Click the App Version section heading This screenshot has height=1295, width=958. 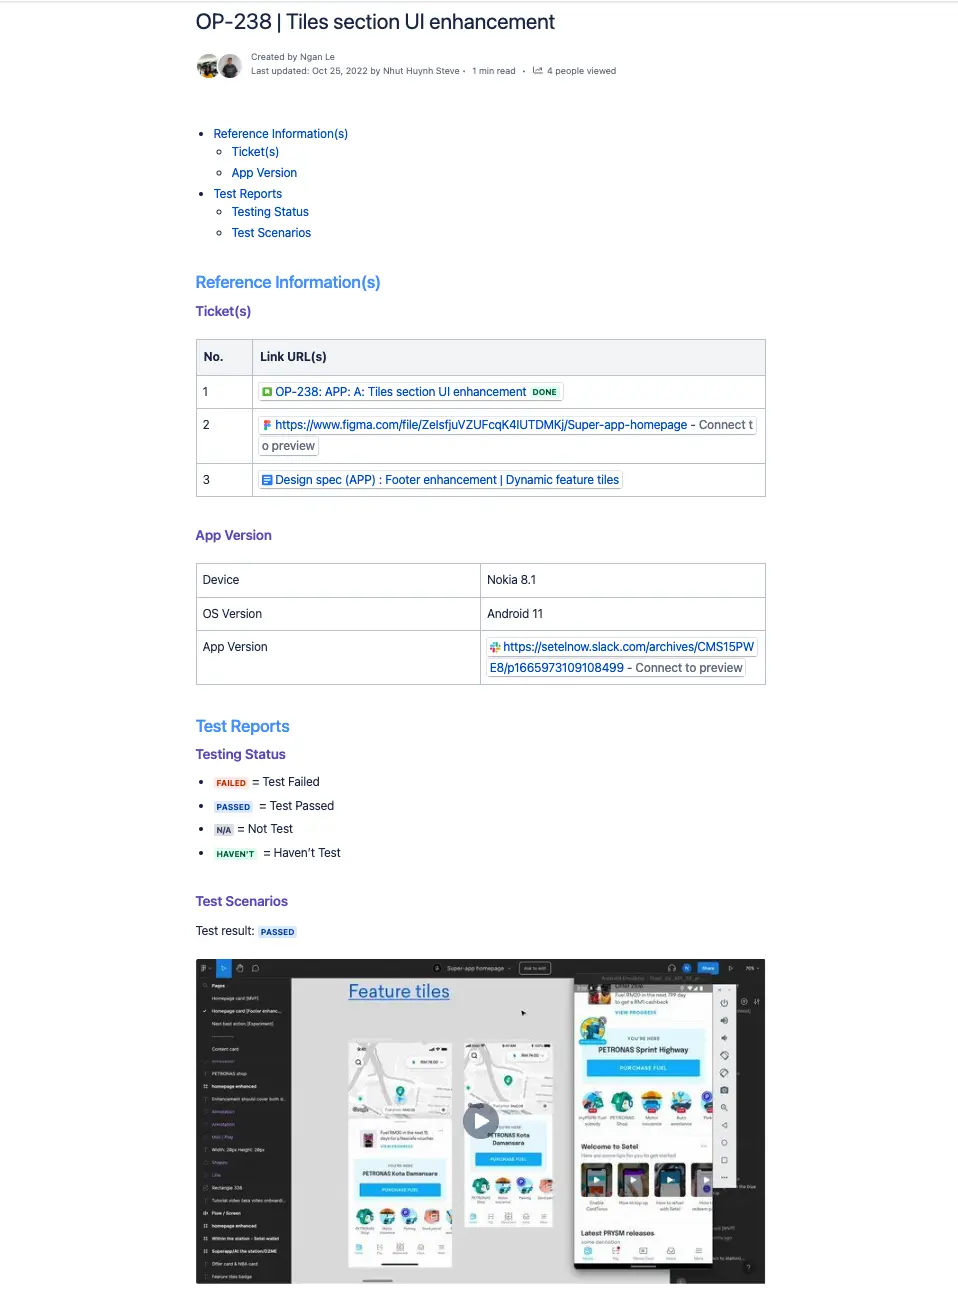(233, 536)
